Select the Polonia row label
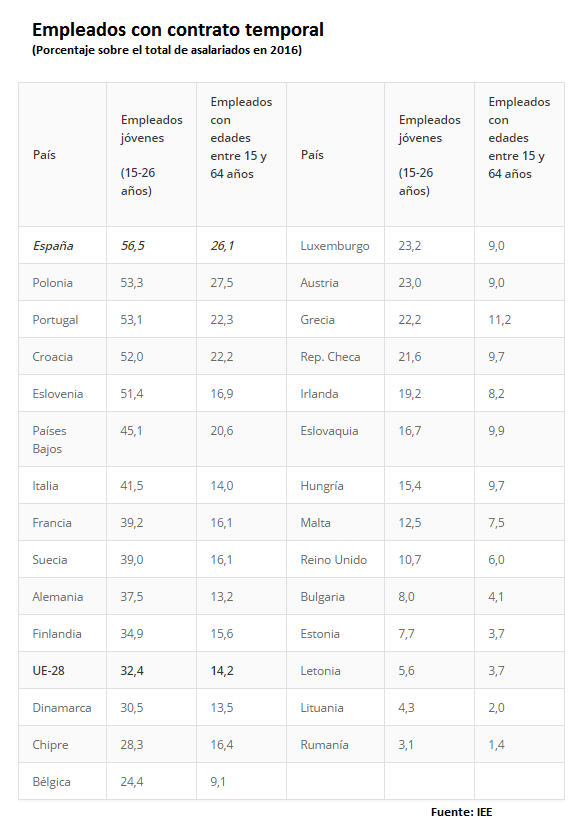The image size is (573, 825). 53,283
